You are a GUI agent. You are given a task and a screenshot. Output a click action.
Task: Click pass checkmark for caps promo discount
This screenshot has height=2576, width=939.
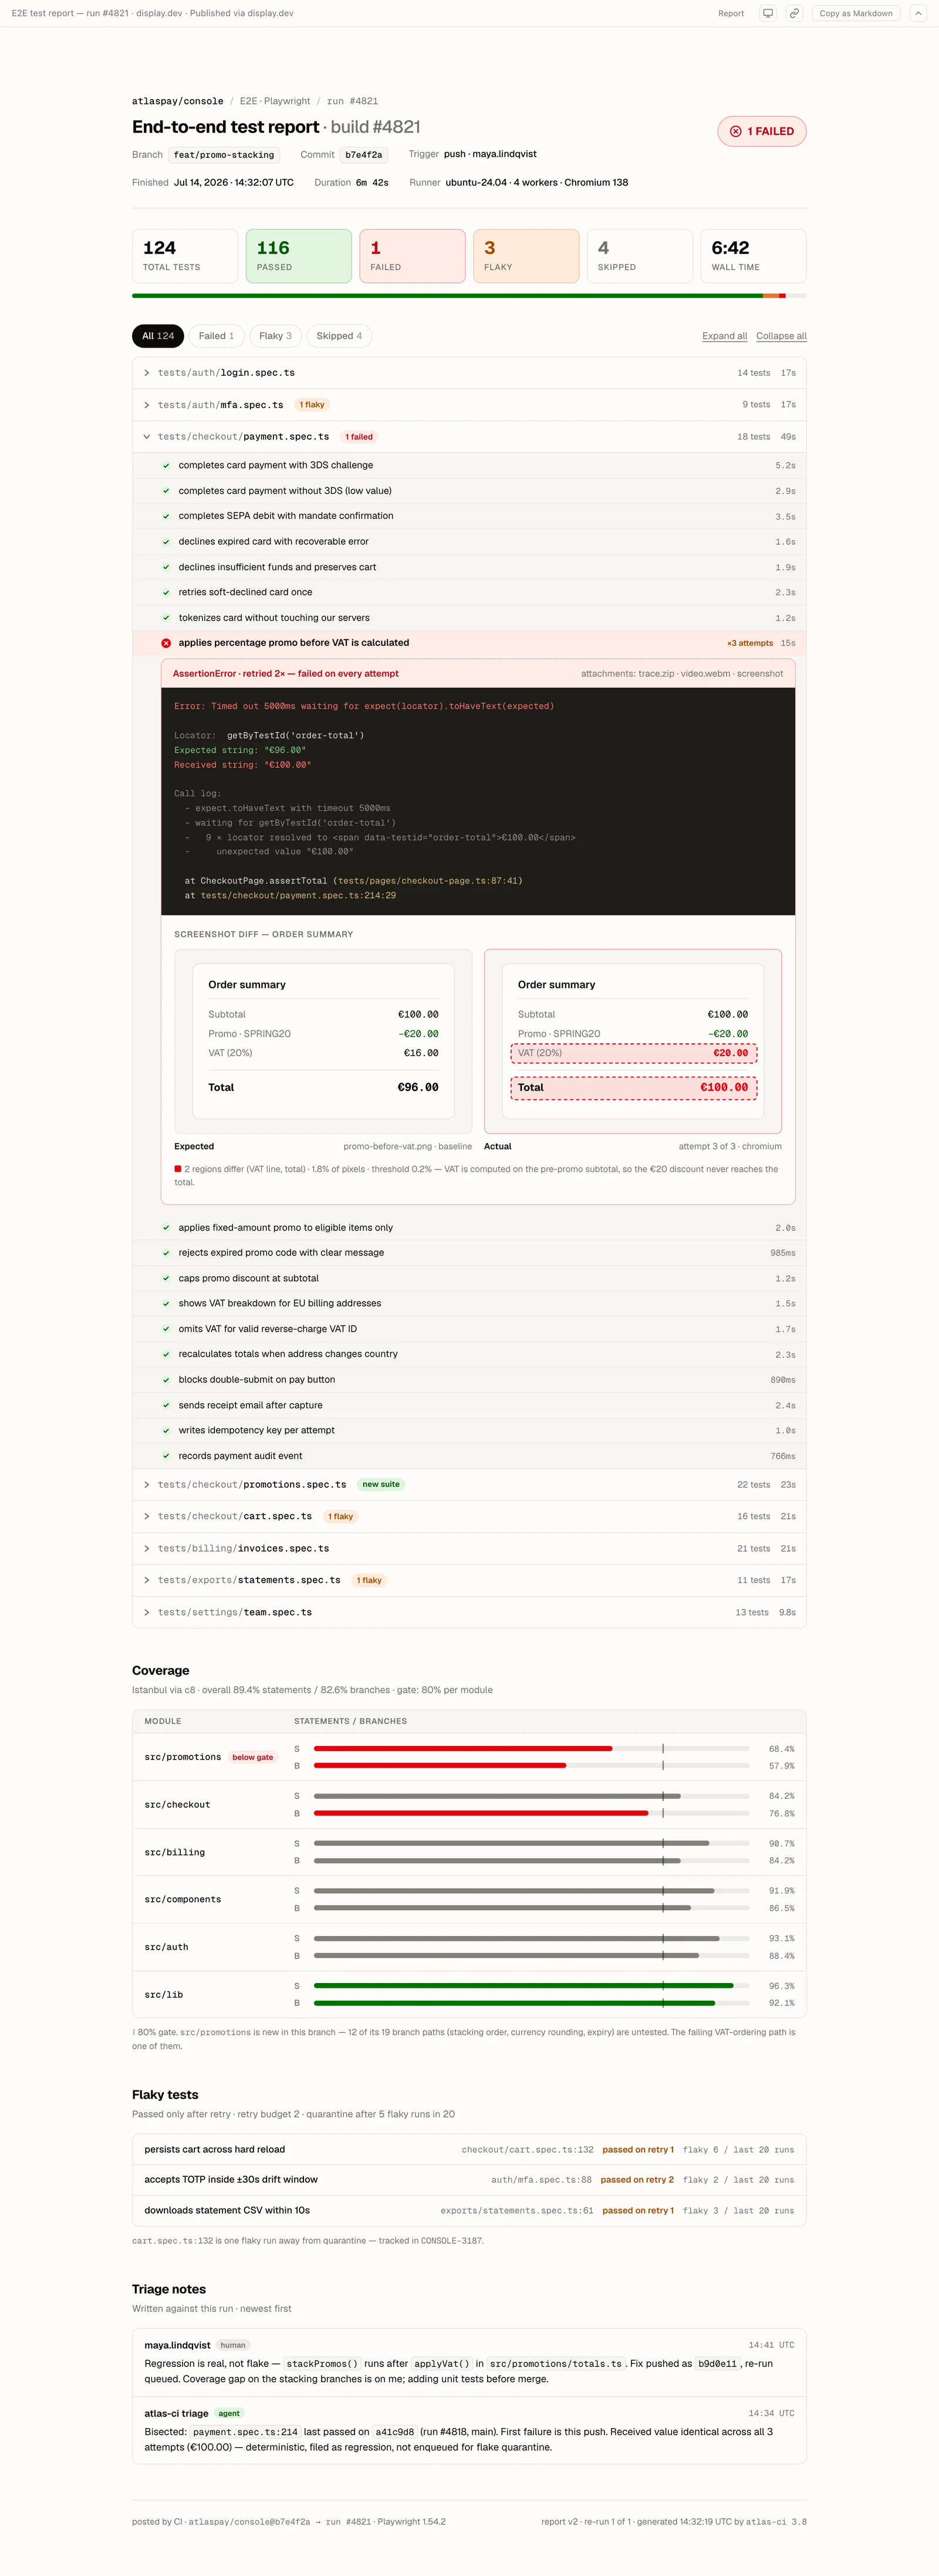(x=166, y=1279)
